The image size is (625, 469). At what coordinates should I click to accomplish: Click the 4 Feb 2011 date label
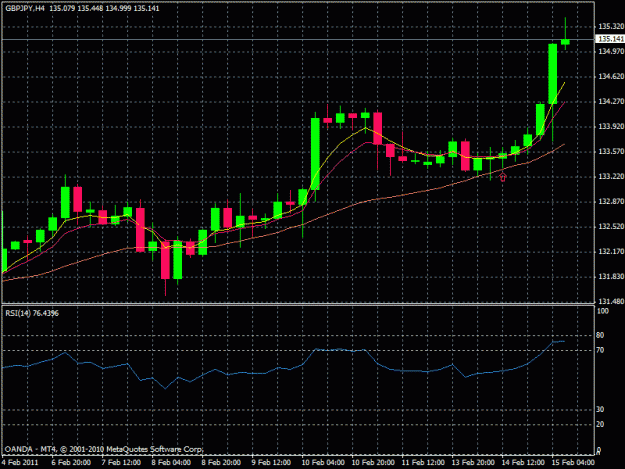pyautogui.click(x=20, y=463)
